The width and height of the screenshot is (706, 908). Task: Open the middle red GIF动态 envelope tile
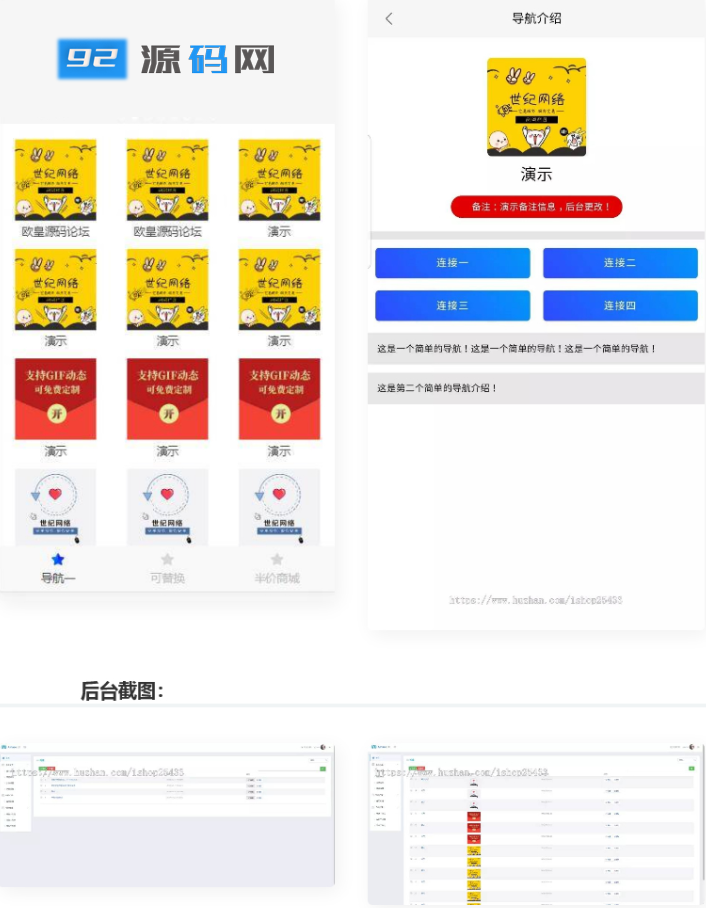point(167,399)
